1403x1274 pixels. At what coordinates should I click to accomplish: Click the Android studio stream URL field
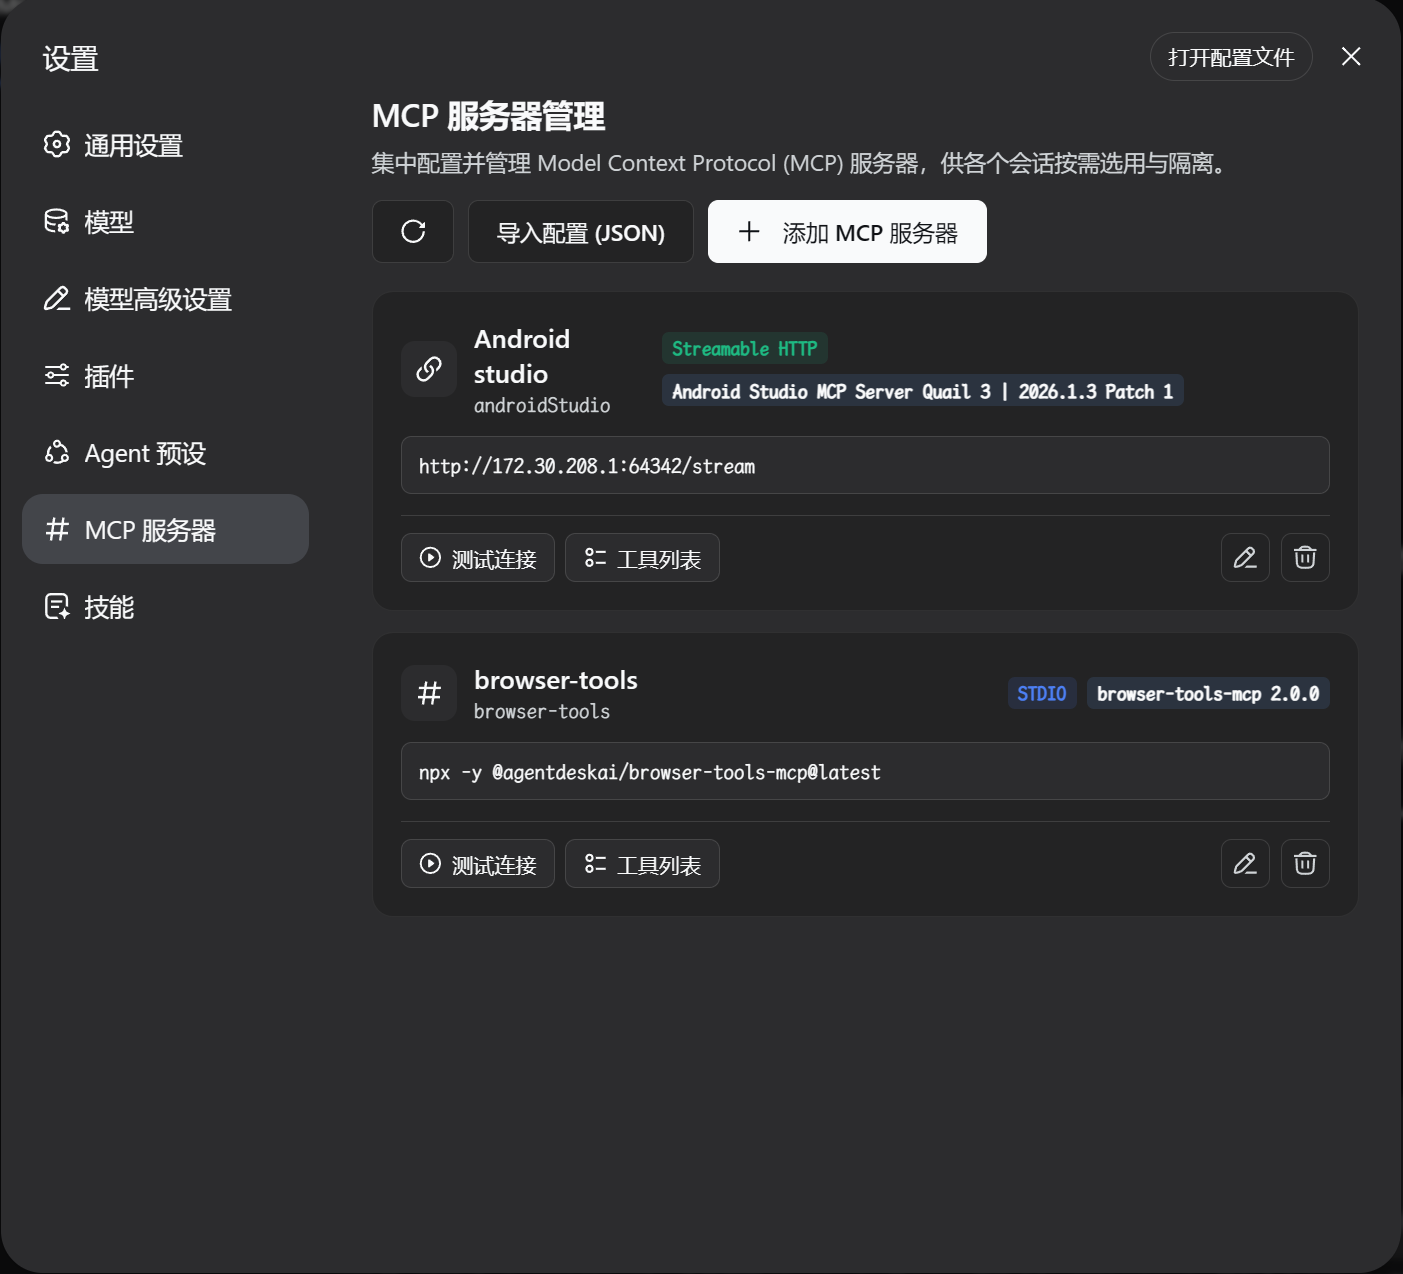tap(865, 465)
